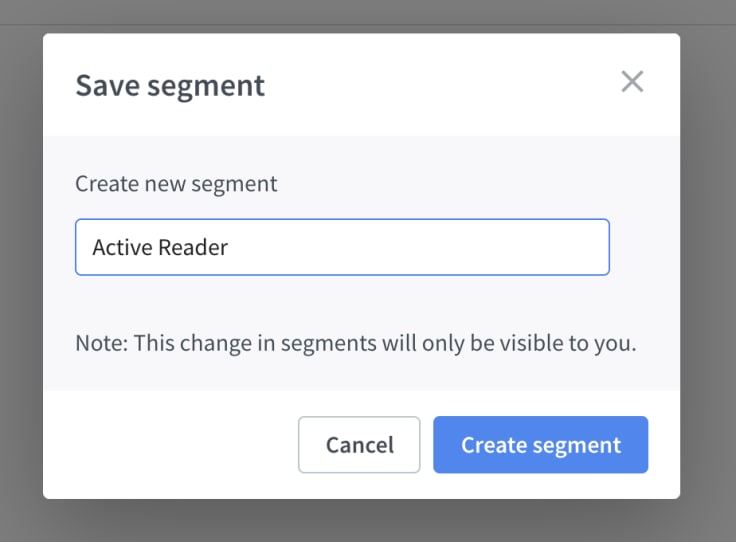Click the 'Save segment' dialog title
The width and height of the screenshot is (736, 542).
point(170,86)
